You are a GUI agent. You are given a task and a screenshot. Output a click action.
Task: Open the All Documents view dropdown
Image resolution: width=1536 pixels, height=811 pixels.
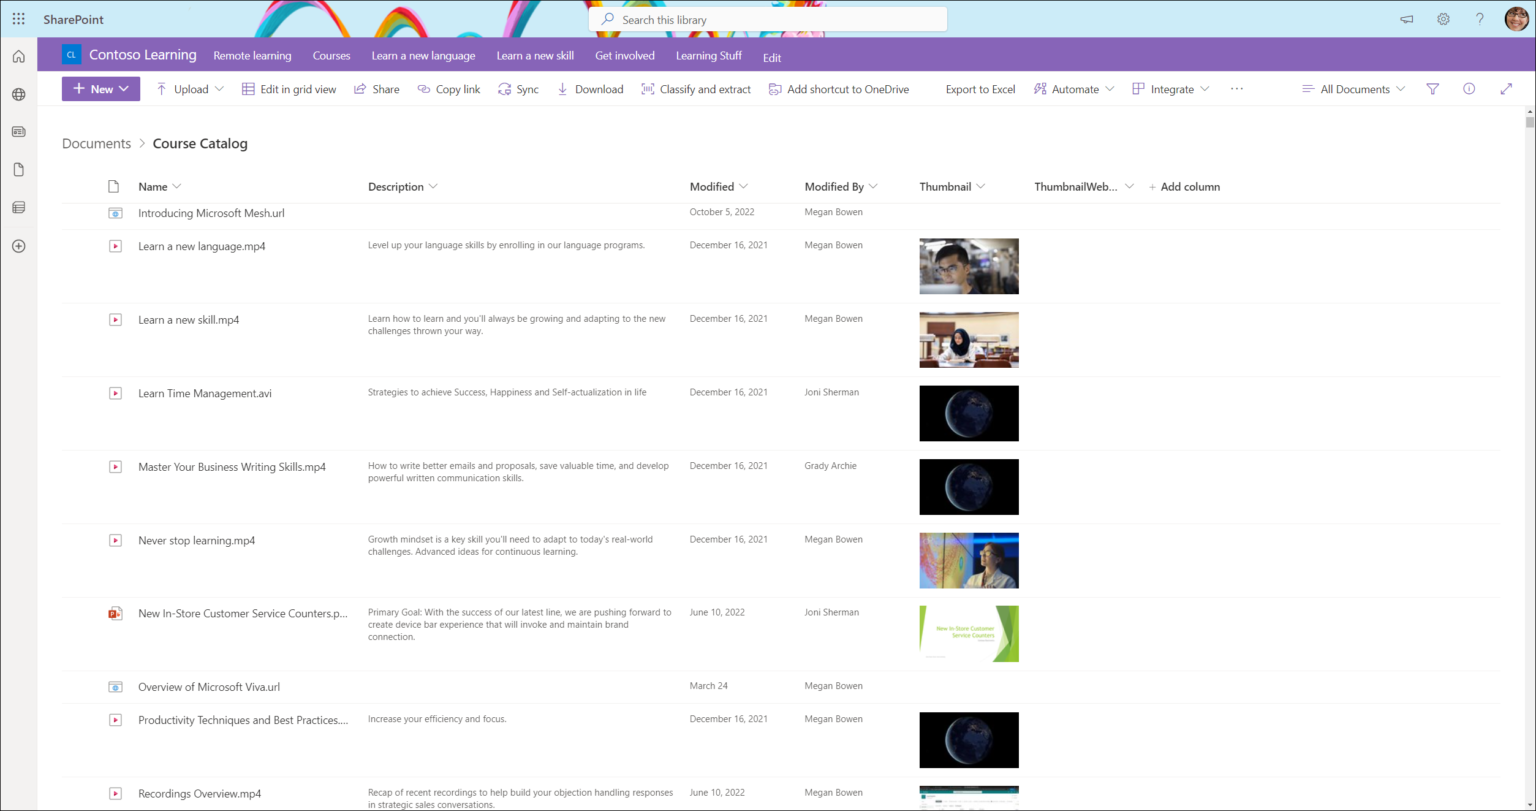tap(1352, 89)
